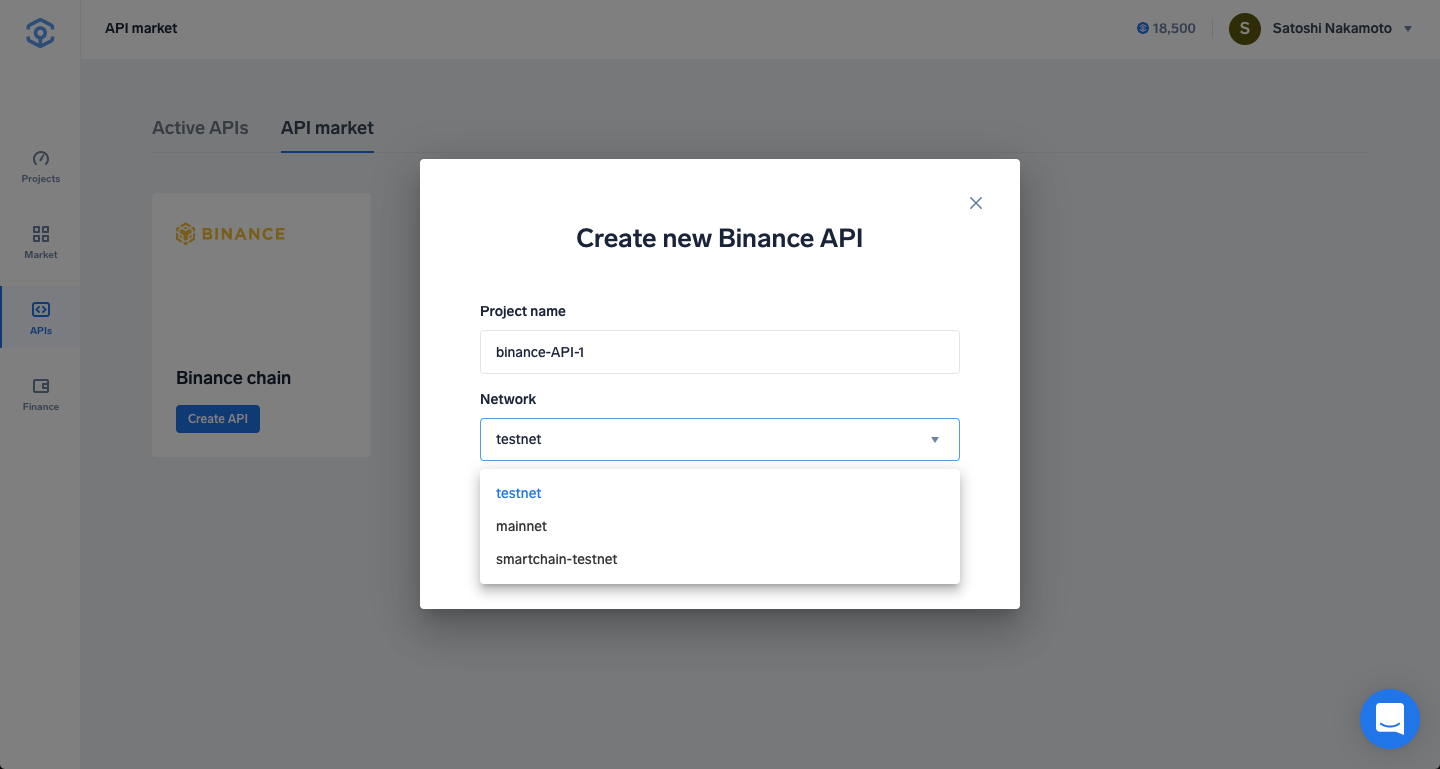
Task: Click the Binance logo on the card
Action: [231, 234]
